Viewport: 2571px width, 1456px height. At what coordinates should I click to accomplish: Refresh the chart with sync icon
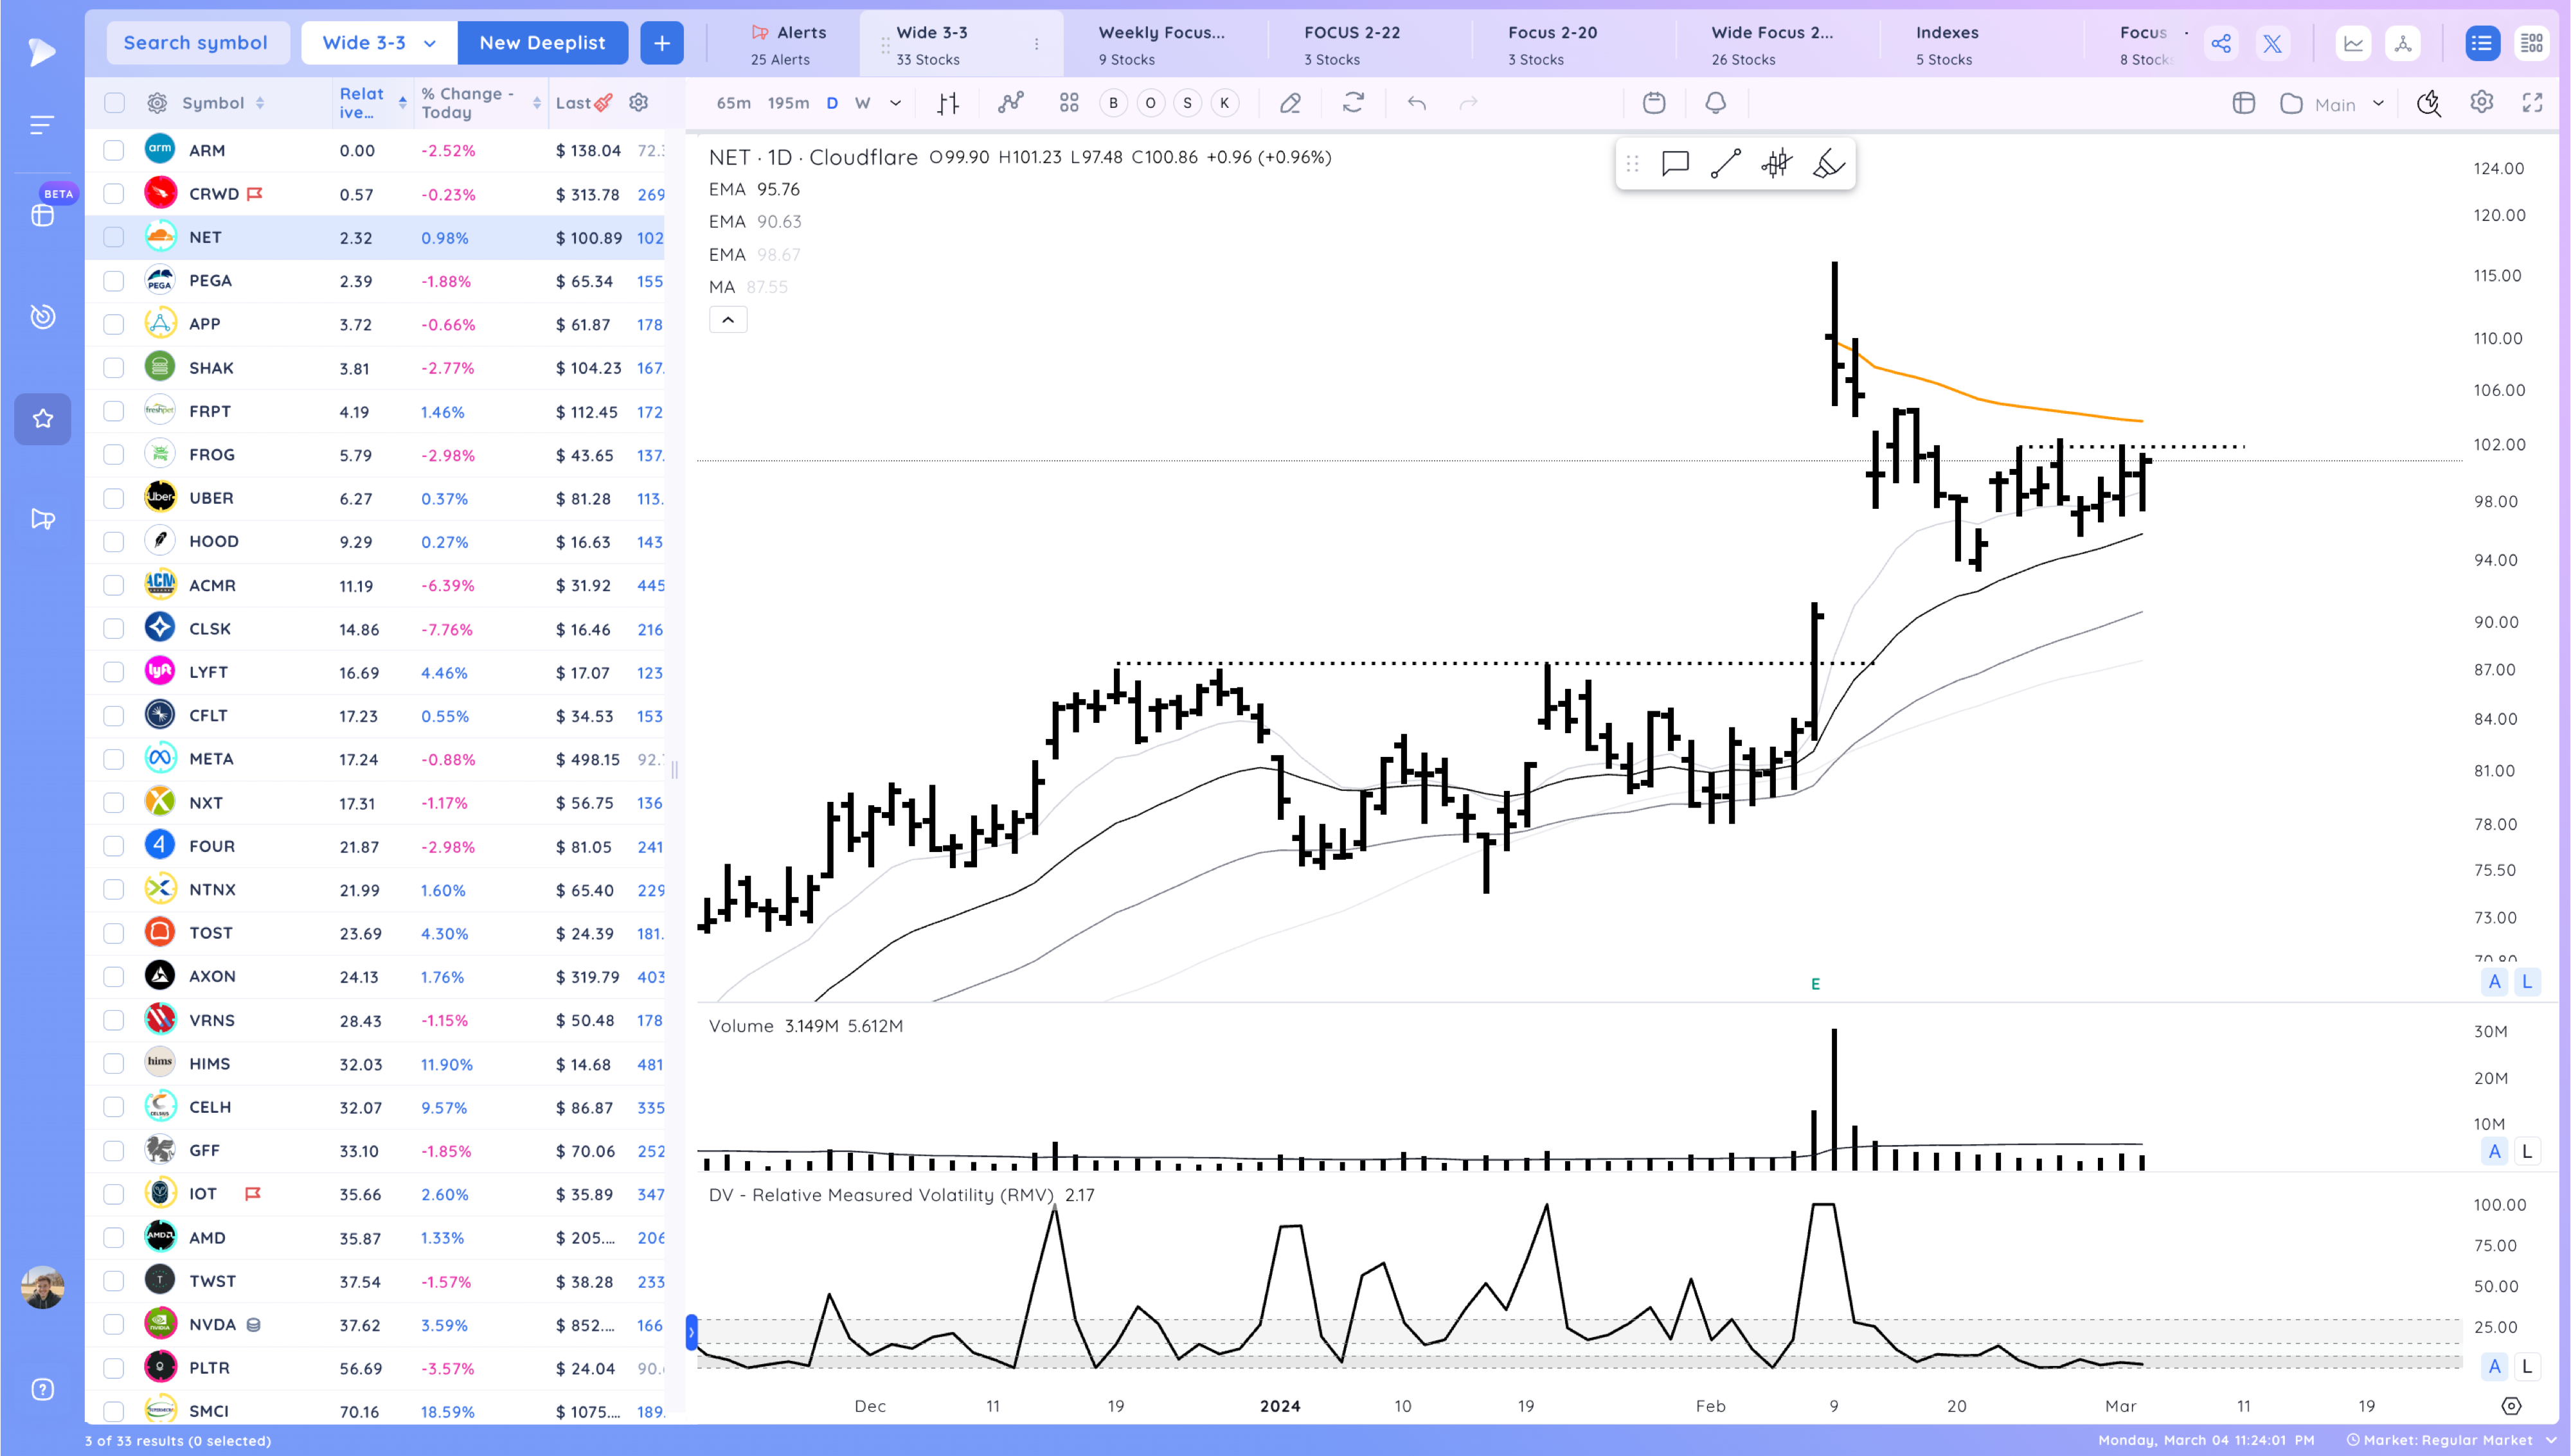point(1353,103)
